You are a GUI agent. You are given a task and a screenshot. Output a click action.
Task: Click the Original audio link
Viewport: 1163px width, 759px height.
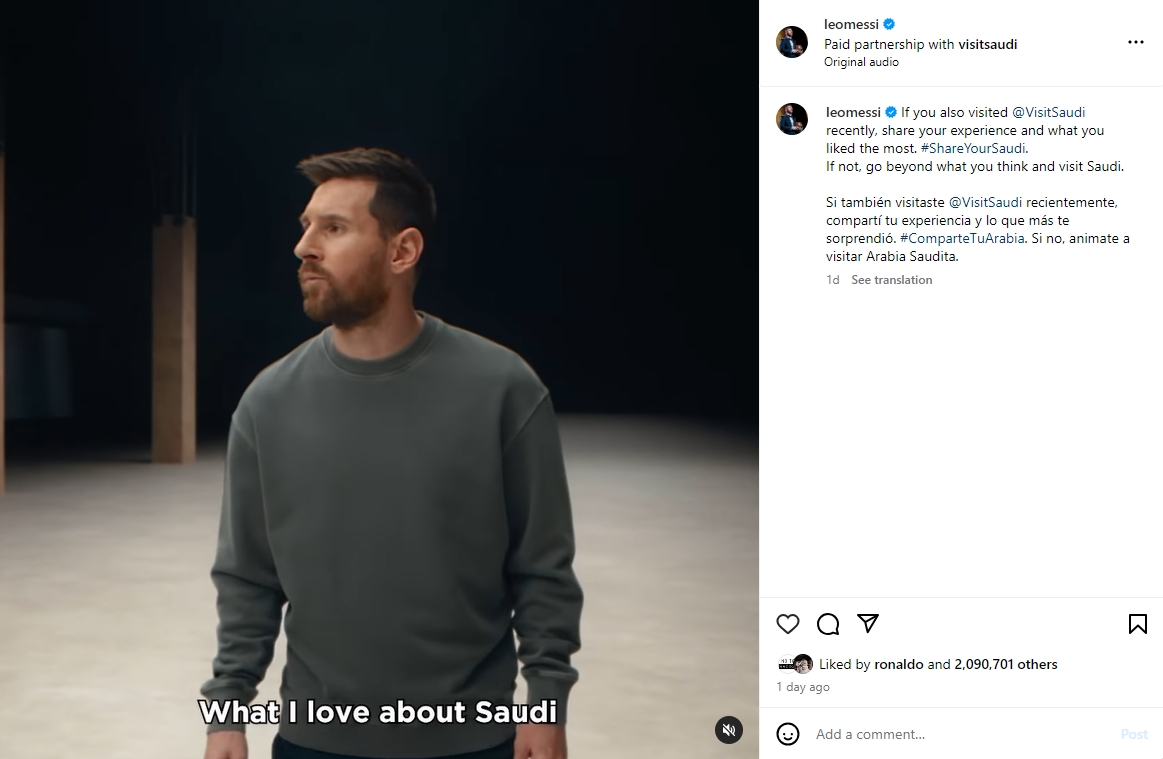861,62
